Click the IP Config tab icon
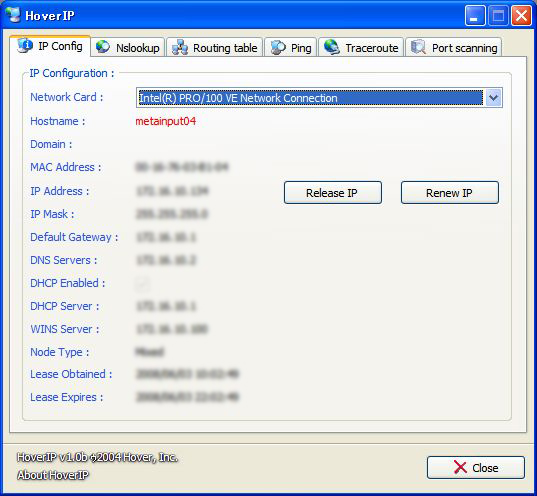The image size is (537, 496). coord(25,46)
